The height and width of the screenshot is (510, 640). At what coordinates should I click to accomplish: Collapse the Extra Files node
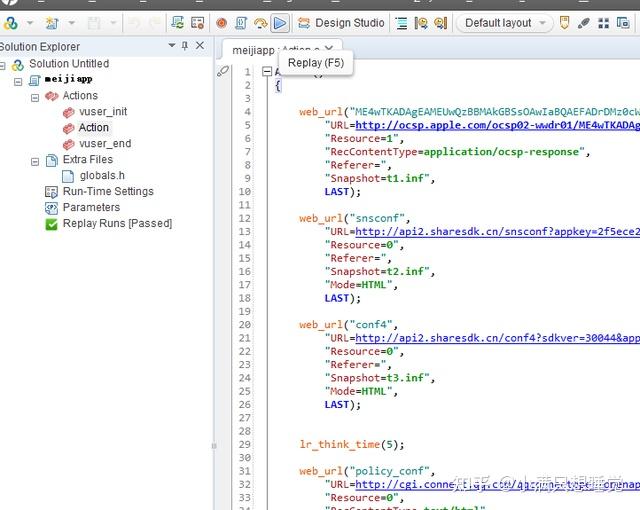pos(35,160)
